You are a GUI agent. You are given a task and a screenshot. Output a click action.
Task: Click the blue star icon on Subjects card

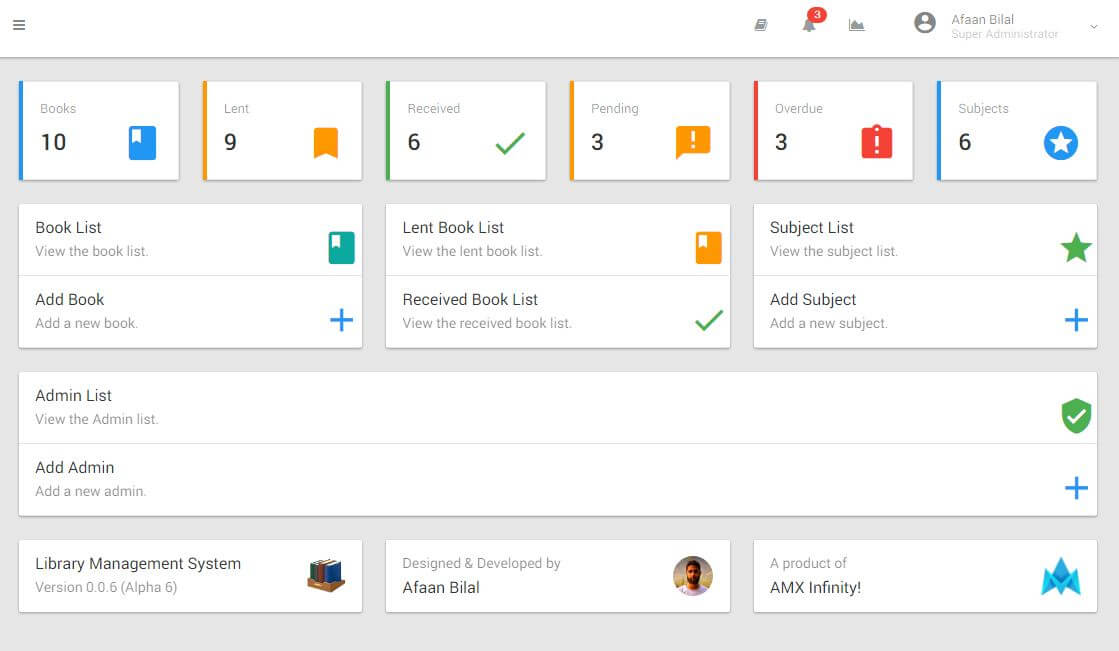[1061, 143]
